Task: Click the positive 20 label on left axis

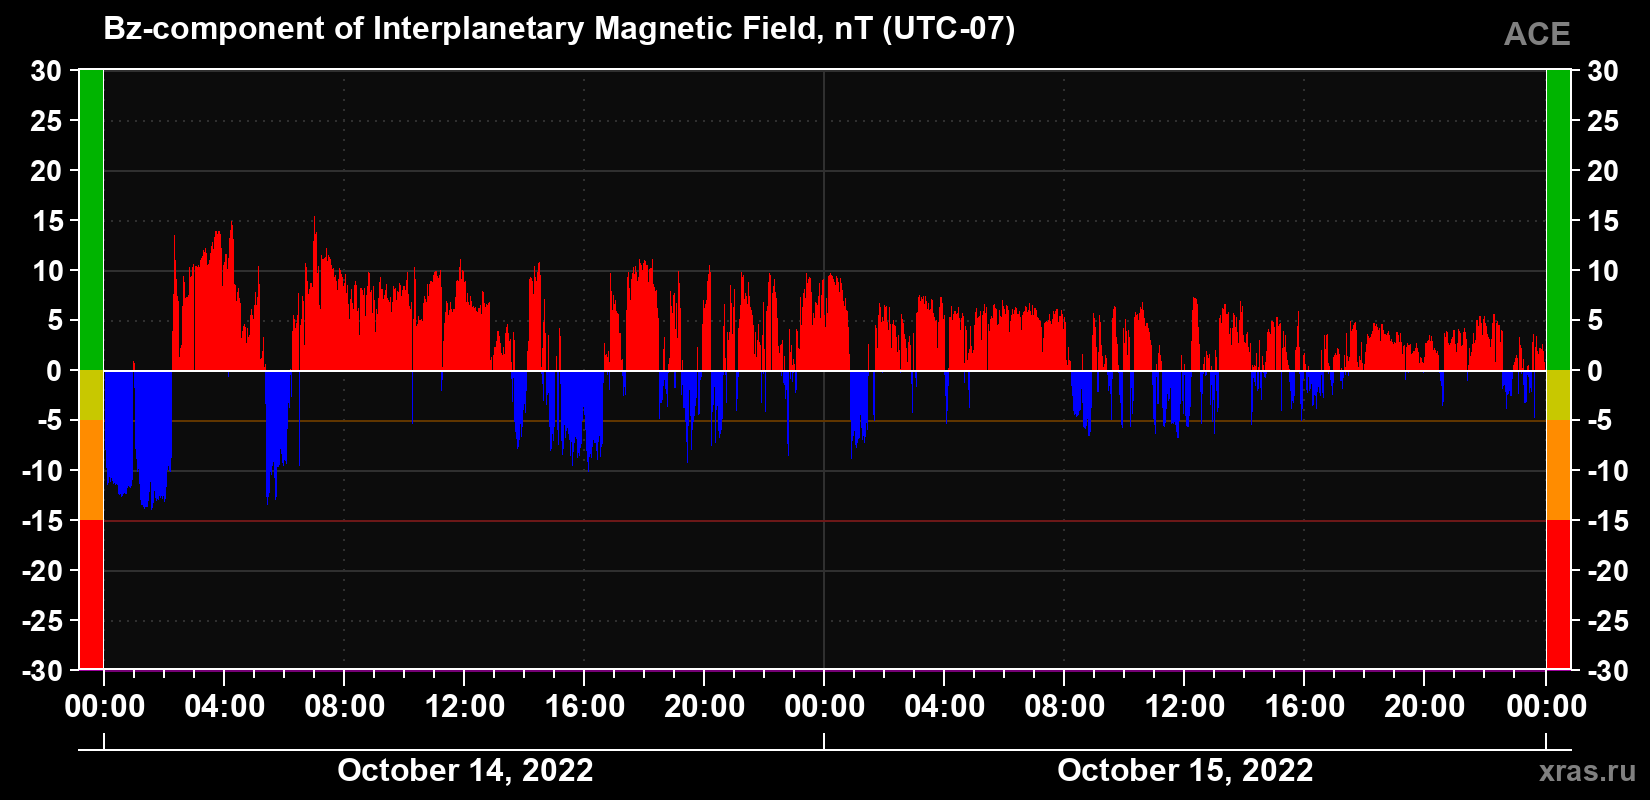Action: click(46, 171)
